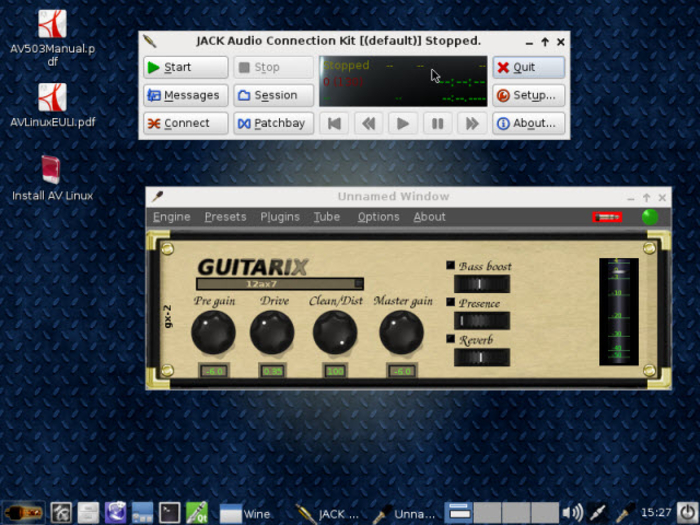The image size is (700, 525).
Task: Open the Install AV Linux icon
Action: click(51, 169)
